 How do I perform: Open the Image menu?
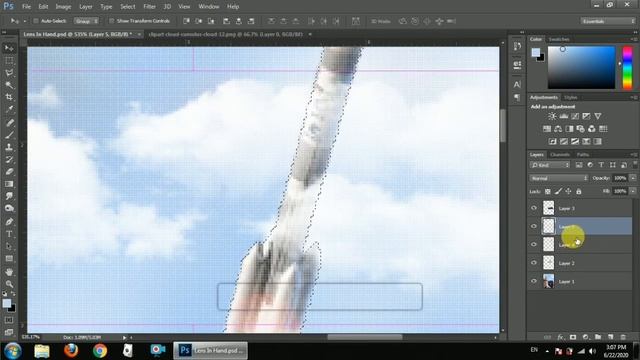point(63,7)
